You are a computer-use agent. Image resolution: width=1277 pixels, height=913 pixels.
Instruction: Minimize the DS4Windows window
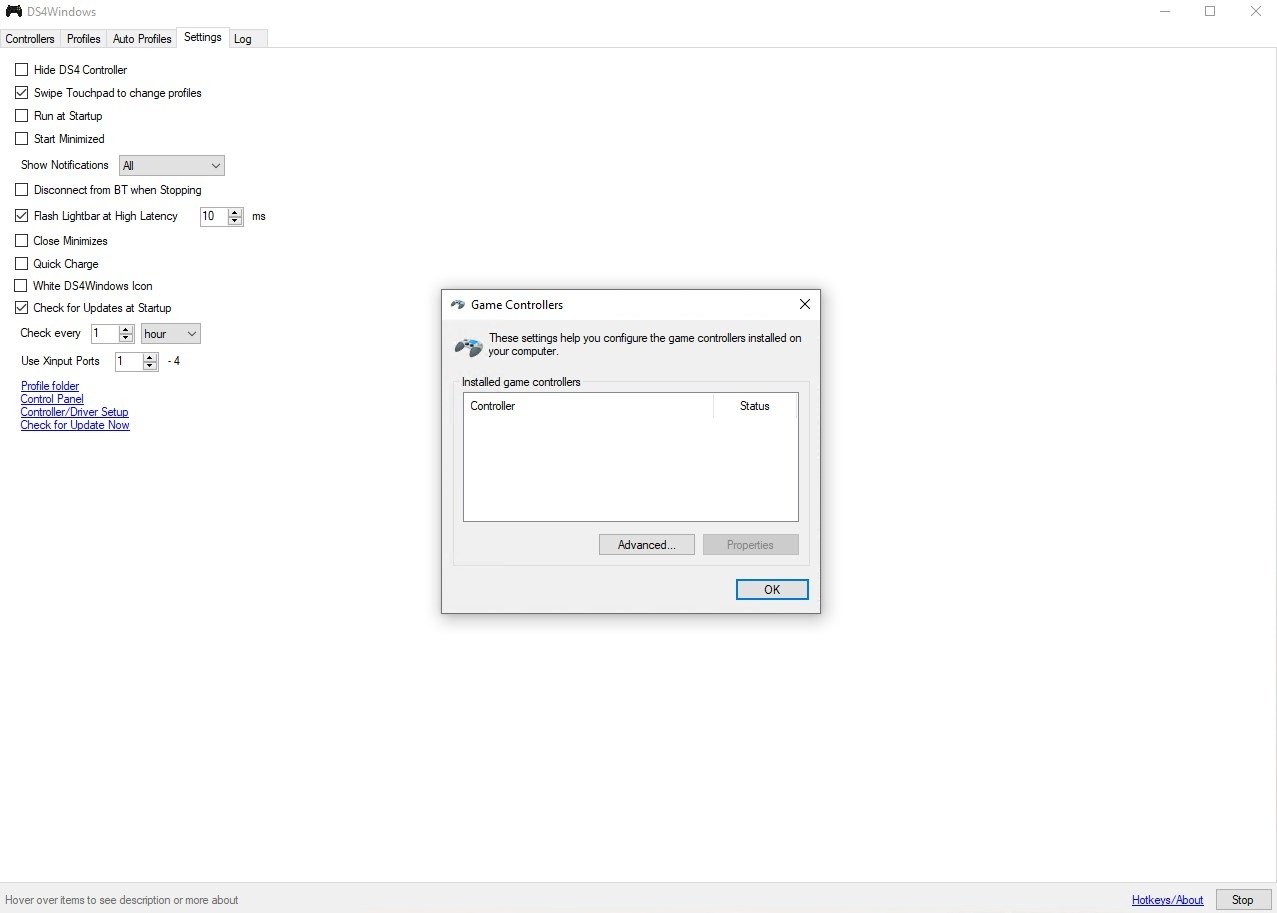point(1165,11)
